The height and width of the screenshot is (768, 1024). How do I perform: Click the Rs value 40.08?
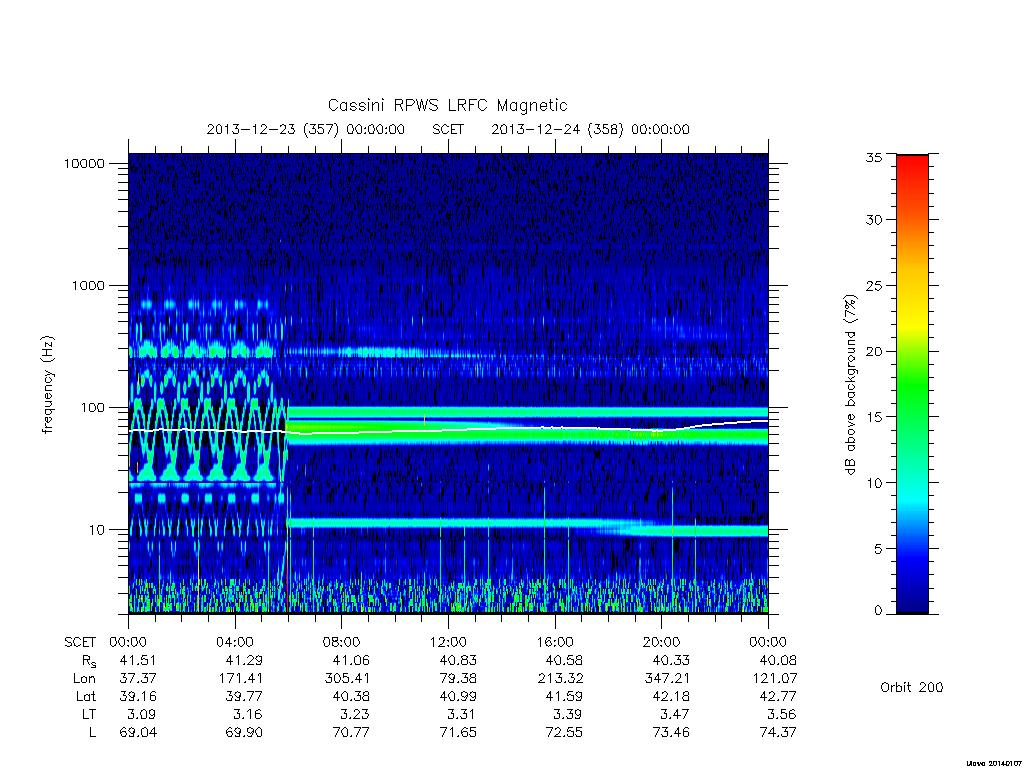pyautogui.click(x=778, y=660)
